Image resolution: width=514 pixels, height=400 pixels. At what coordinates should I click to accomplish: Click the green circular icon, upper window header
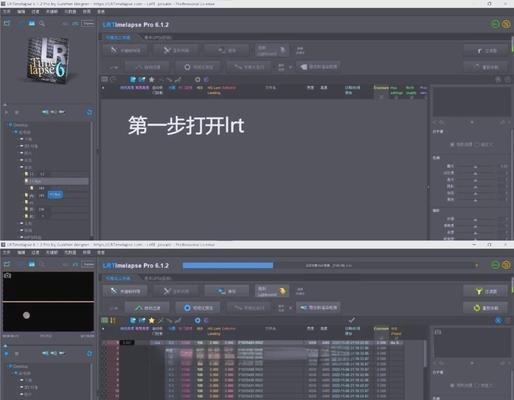coord(495,24)
